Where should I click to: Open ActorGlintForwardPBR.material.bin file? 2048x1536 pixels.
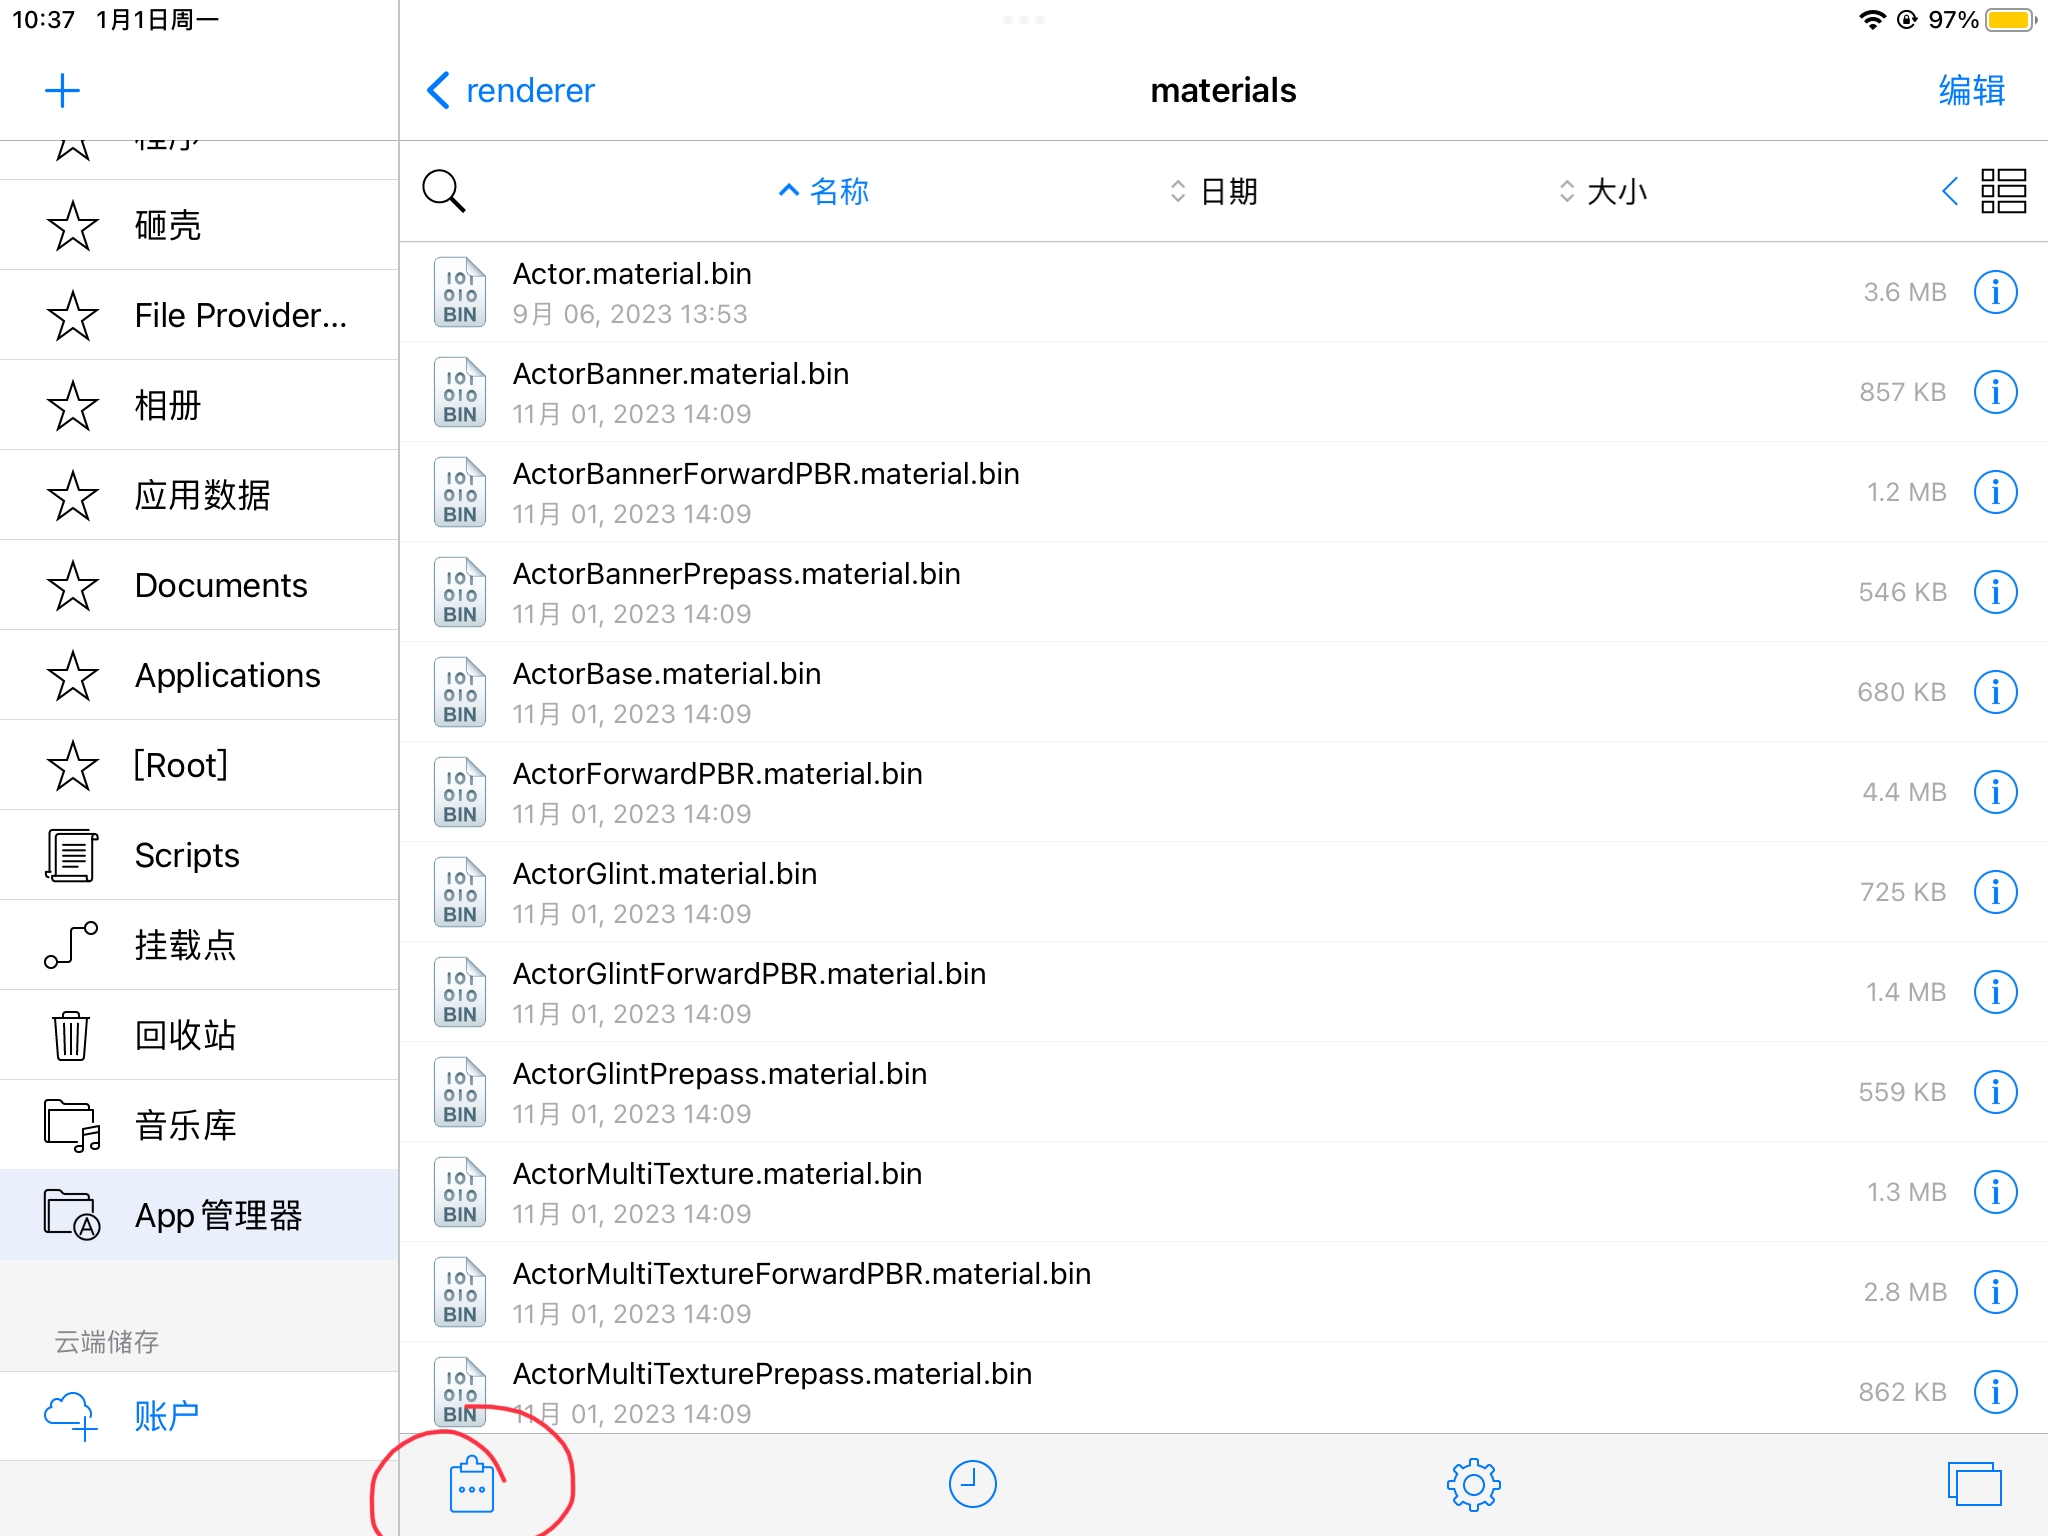coord(1223,992)
